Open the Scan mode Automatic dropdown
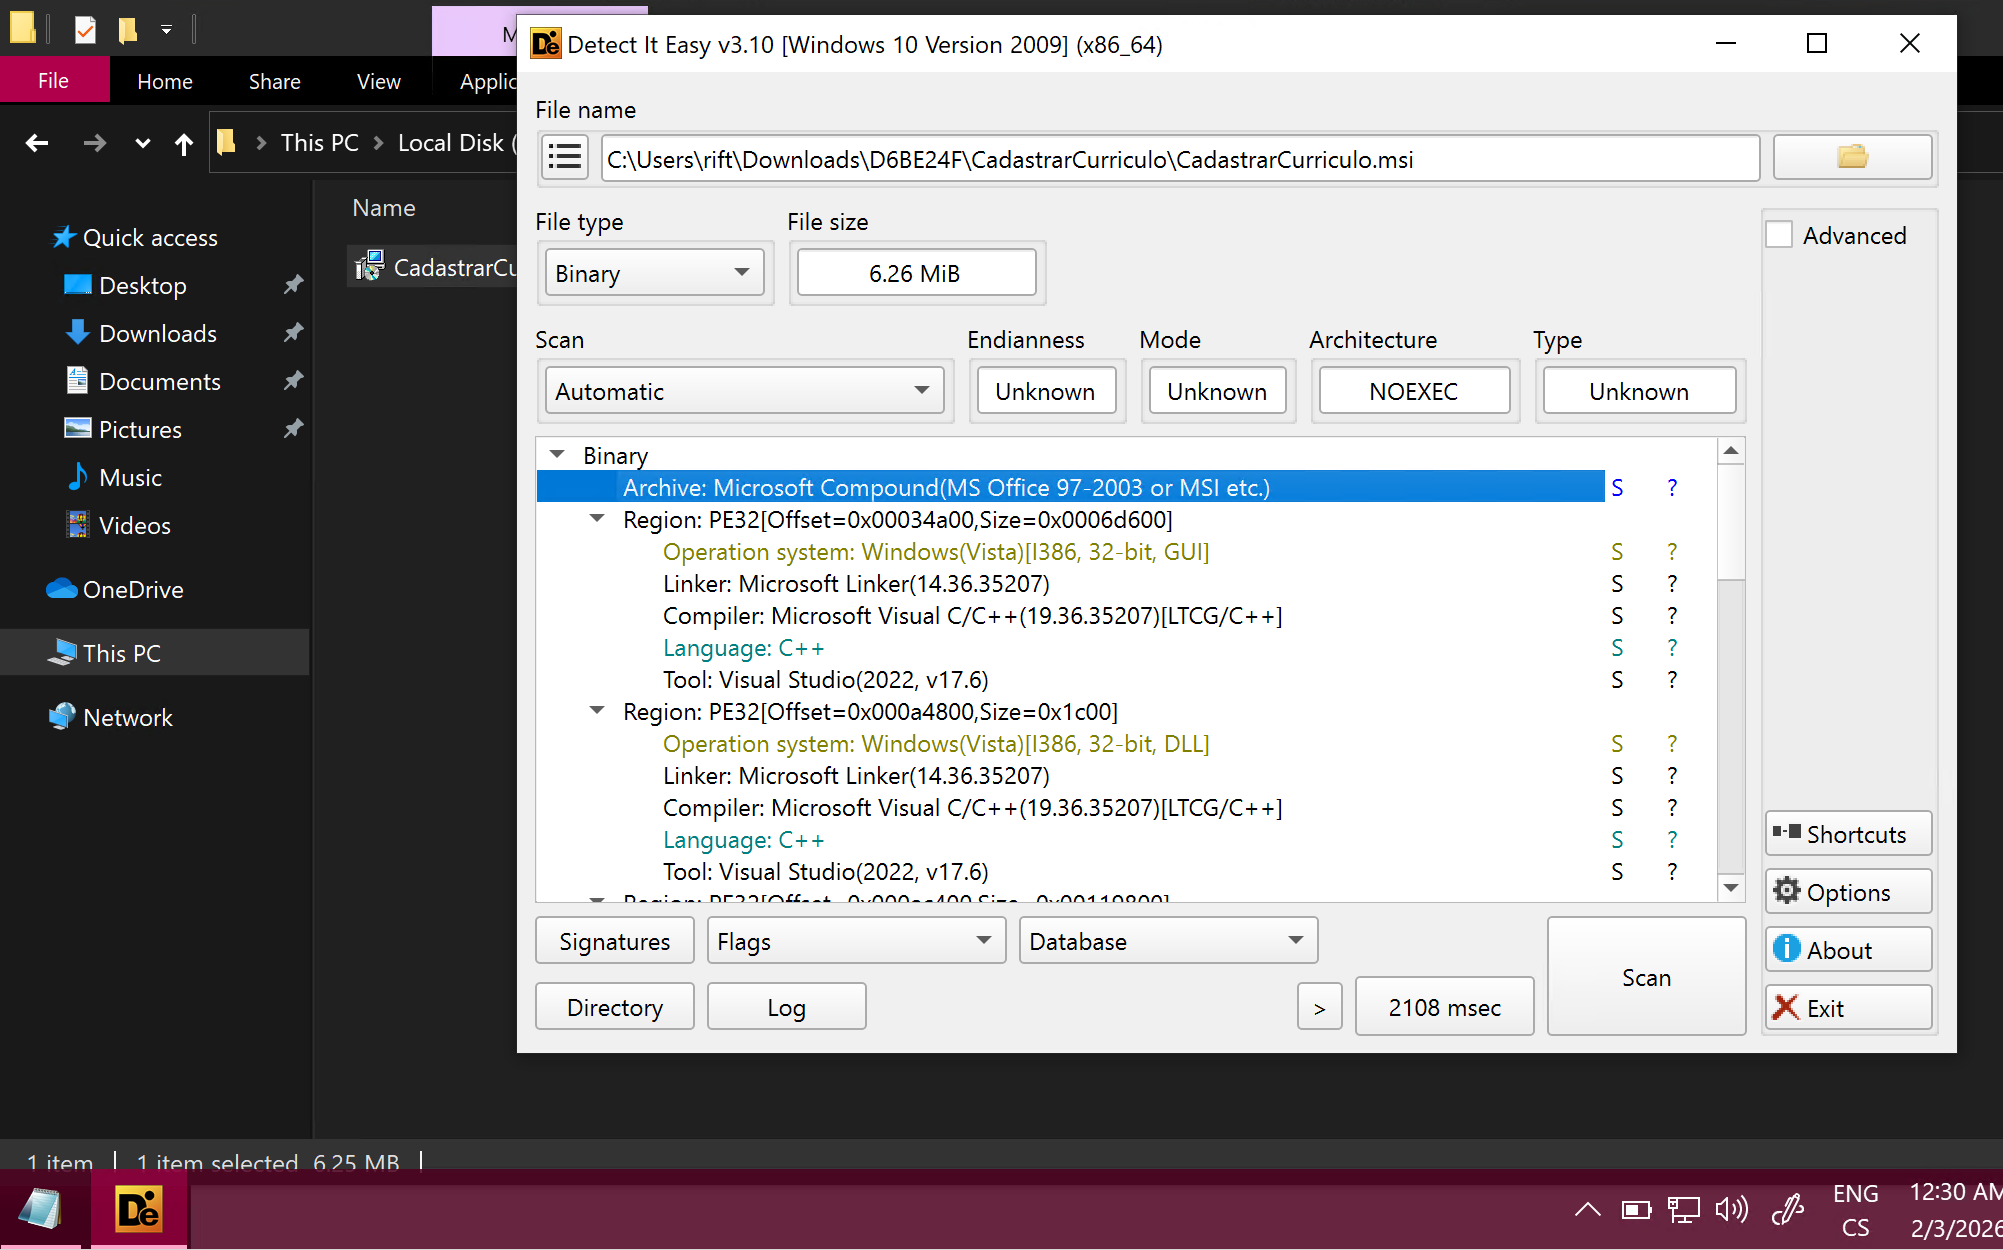 tap(744, 391)
